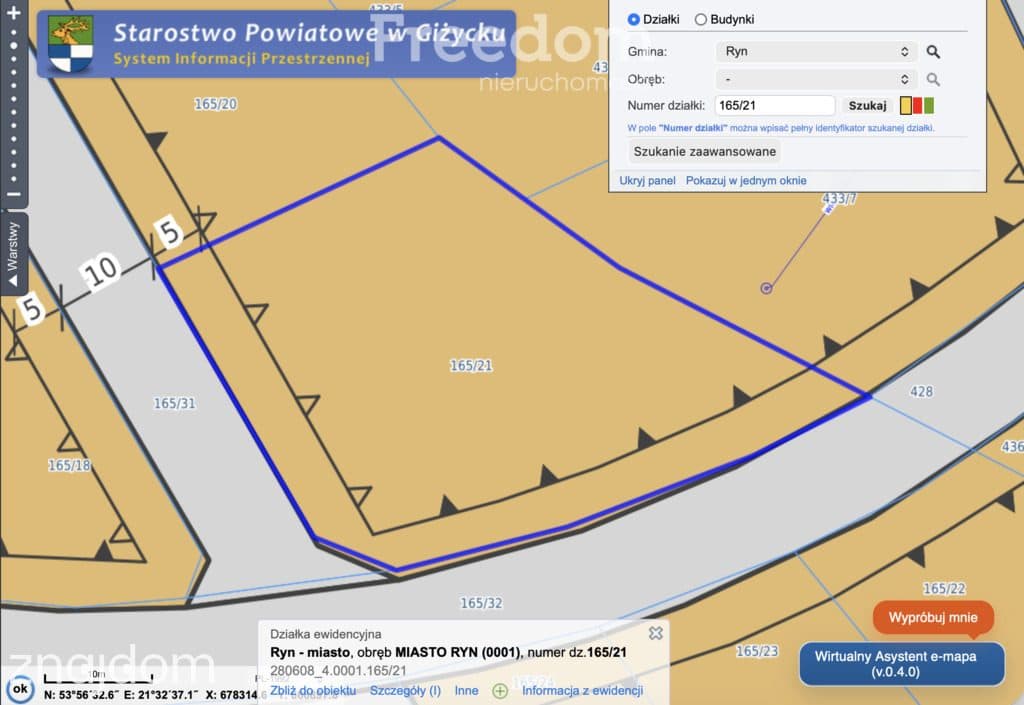Screen dimensions: 1024x705
Task: Click the round ok icon at bottom-left
Action: [20, 689]
